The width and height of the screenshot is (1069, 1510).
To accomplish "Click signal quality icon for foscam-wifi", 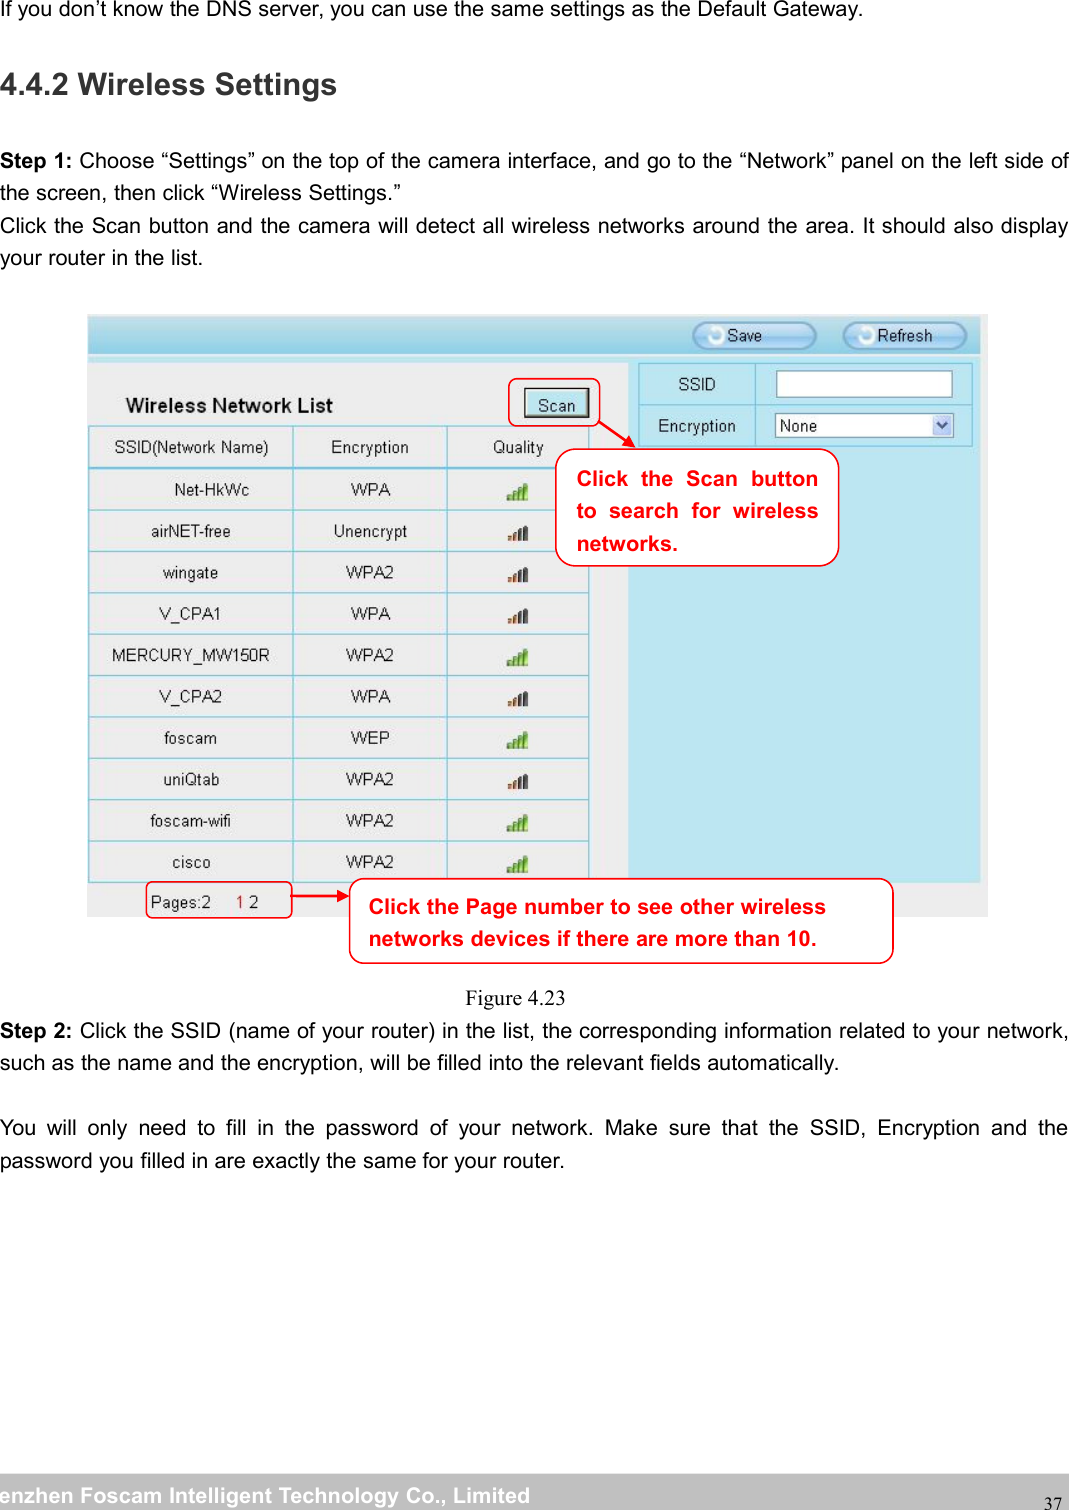I will 517,823.
